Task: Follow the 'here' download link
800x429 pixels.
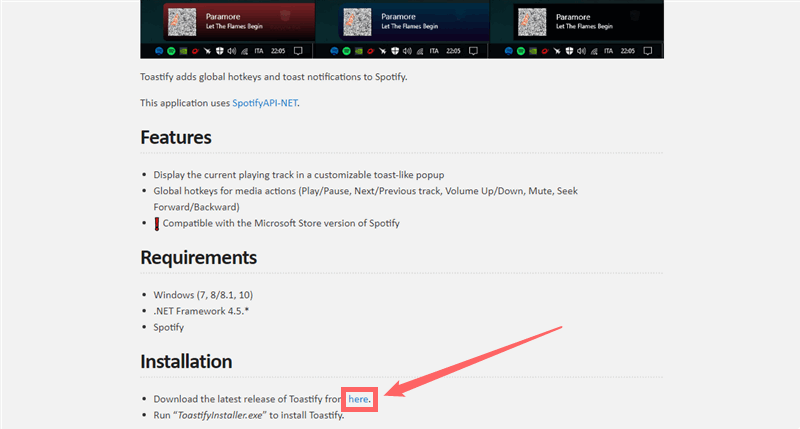Action: [x=358, y=399]
